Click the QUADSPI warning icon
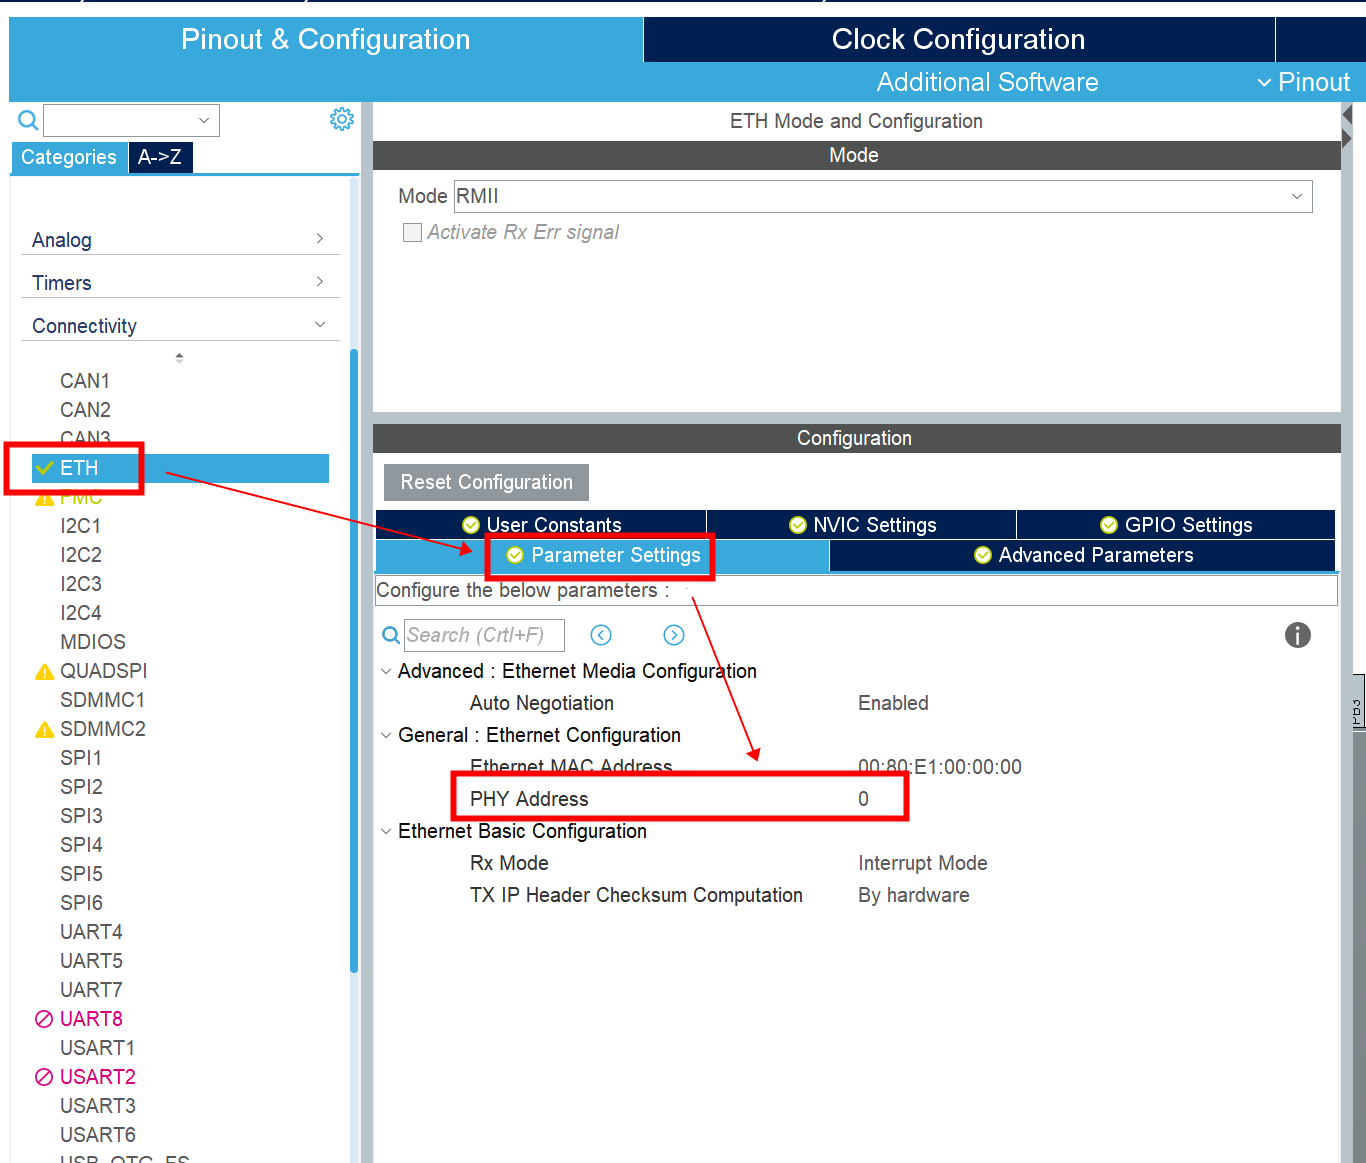This screenshot has height=1163, width=1366. pos(44,672)
